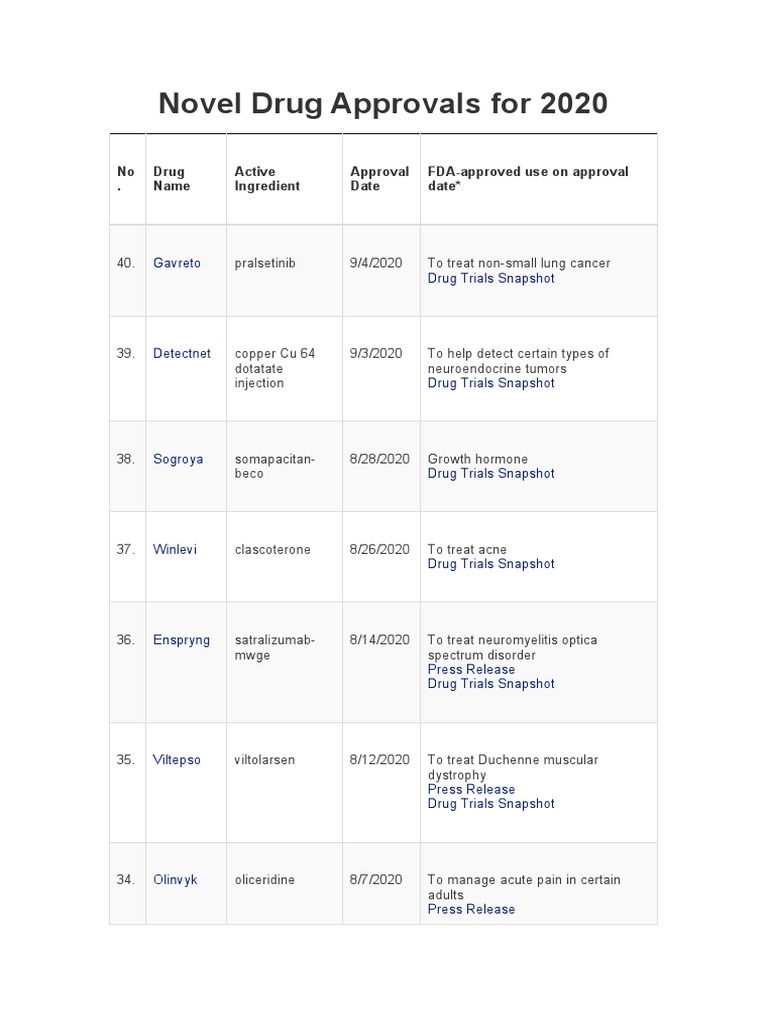Click the Olinvyk drug name link
This screenshot has height=1024, width=768.
point(175,879)
